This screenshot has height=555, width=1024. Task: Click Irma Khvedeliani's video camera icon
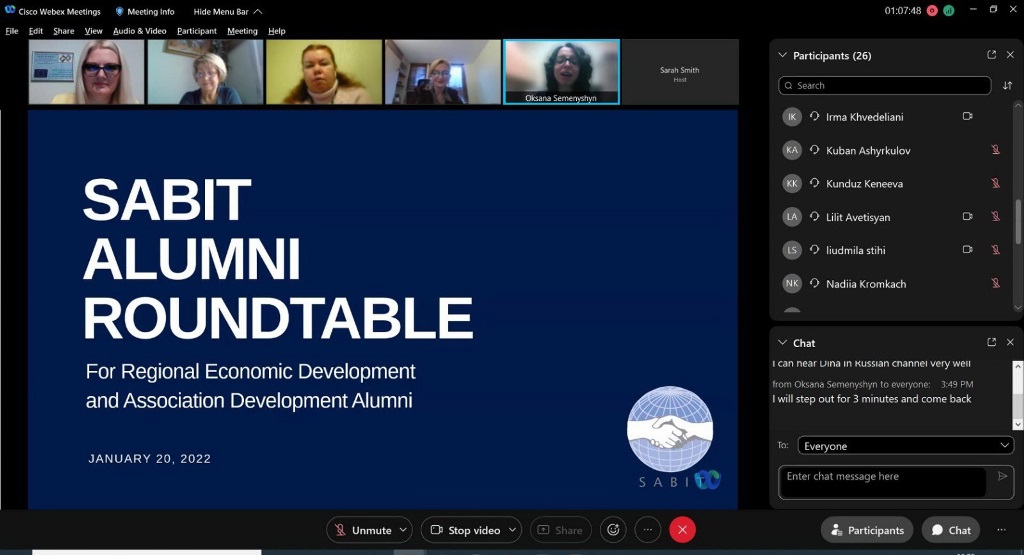[967, 117]
